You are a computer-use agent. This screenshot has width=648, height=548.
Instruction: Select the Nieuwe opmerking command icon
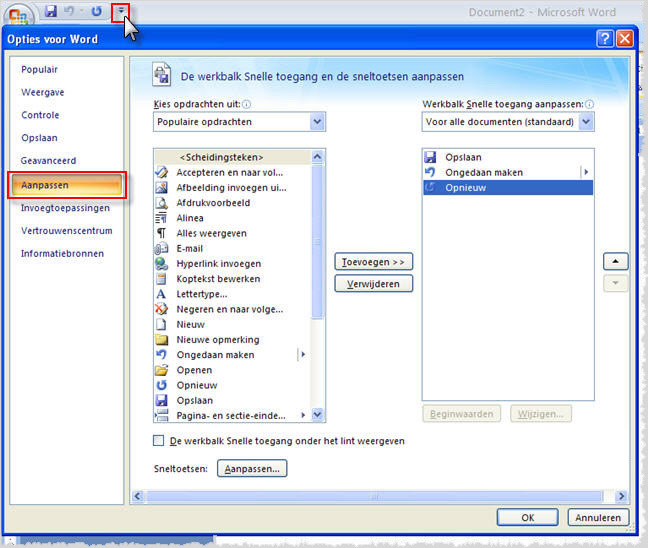click(161, 340)
